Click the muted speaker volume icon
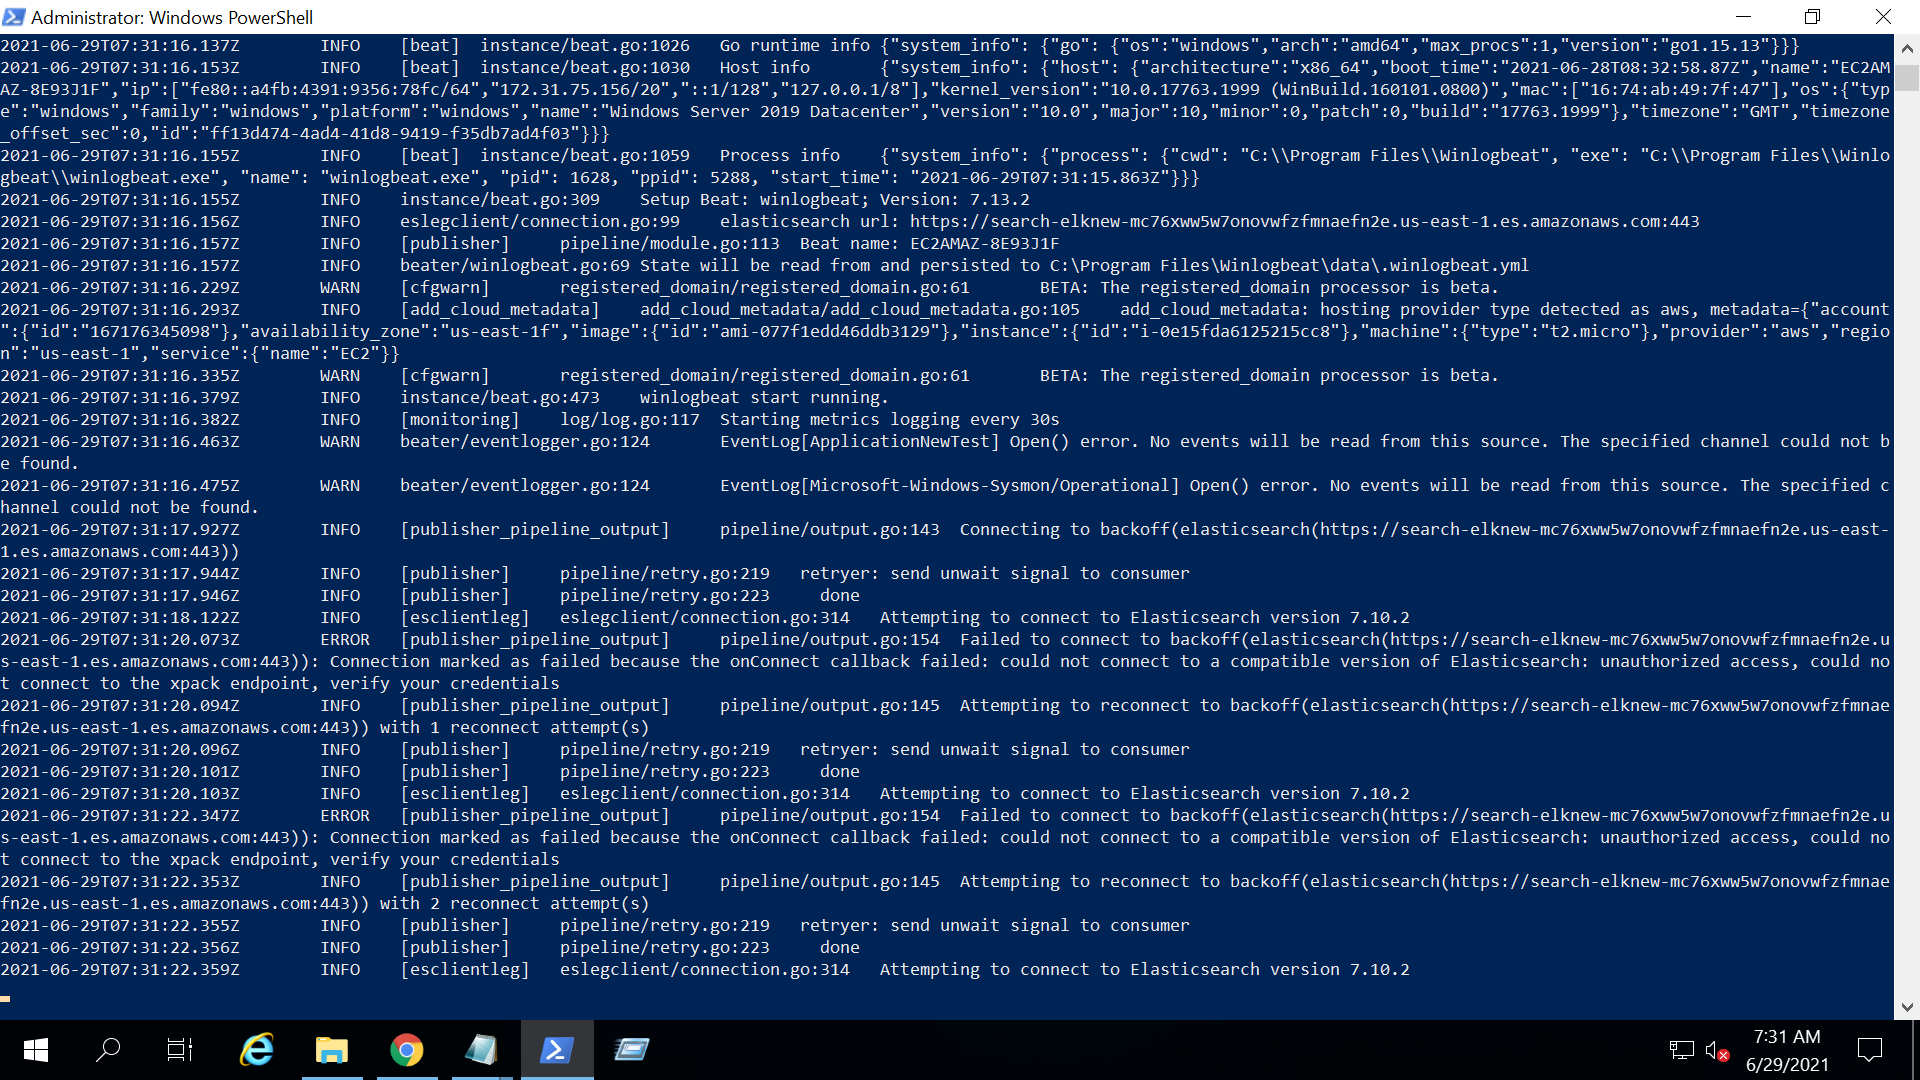1920x1080 pixels. 1716,1050
